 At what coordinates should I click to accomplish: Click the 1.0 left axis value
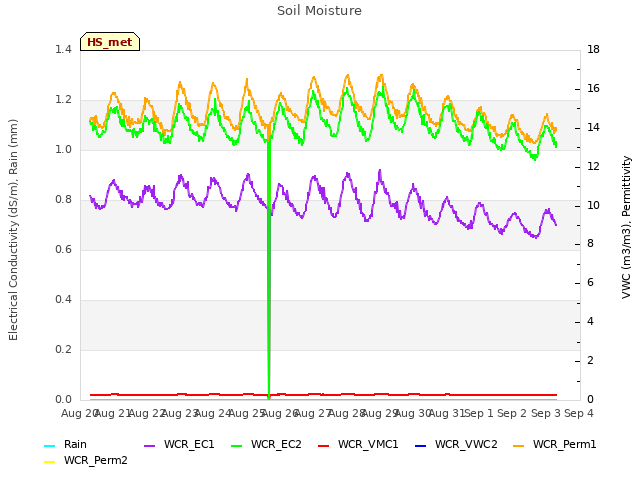click(x=63, y=150)
